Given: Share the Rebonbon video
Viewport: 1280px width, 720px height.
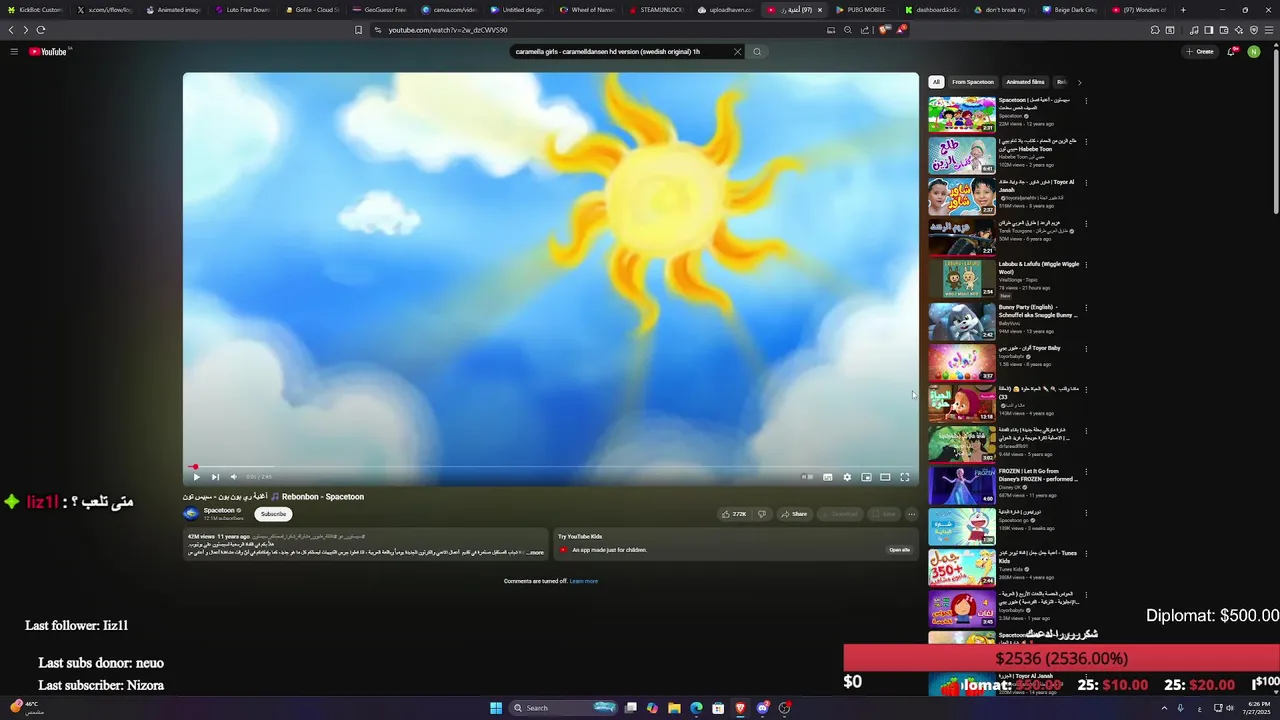Looking at the screenshot, I should point(794,514).
